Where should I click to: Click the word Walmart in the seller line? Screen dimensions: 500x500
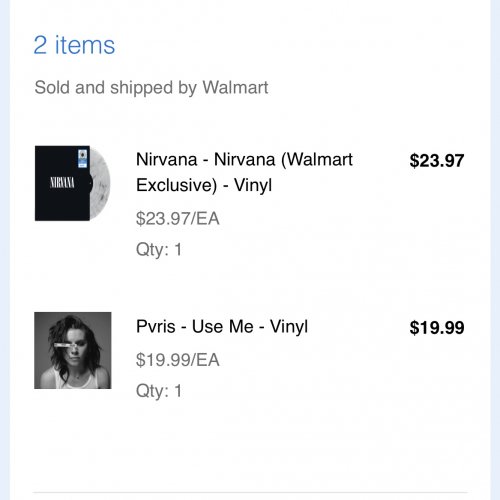click(235, 88)
